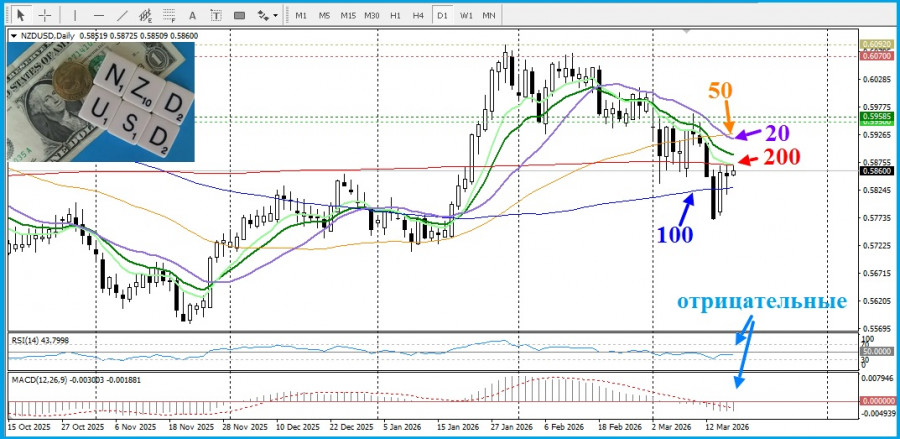The height and width of the screenshot is (439, 900).
Task: Click the 15 Oct 2025 date label
Action: [28, 428]
